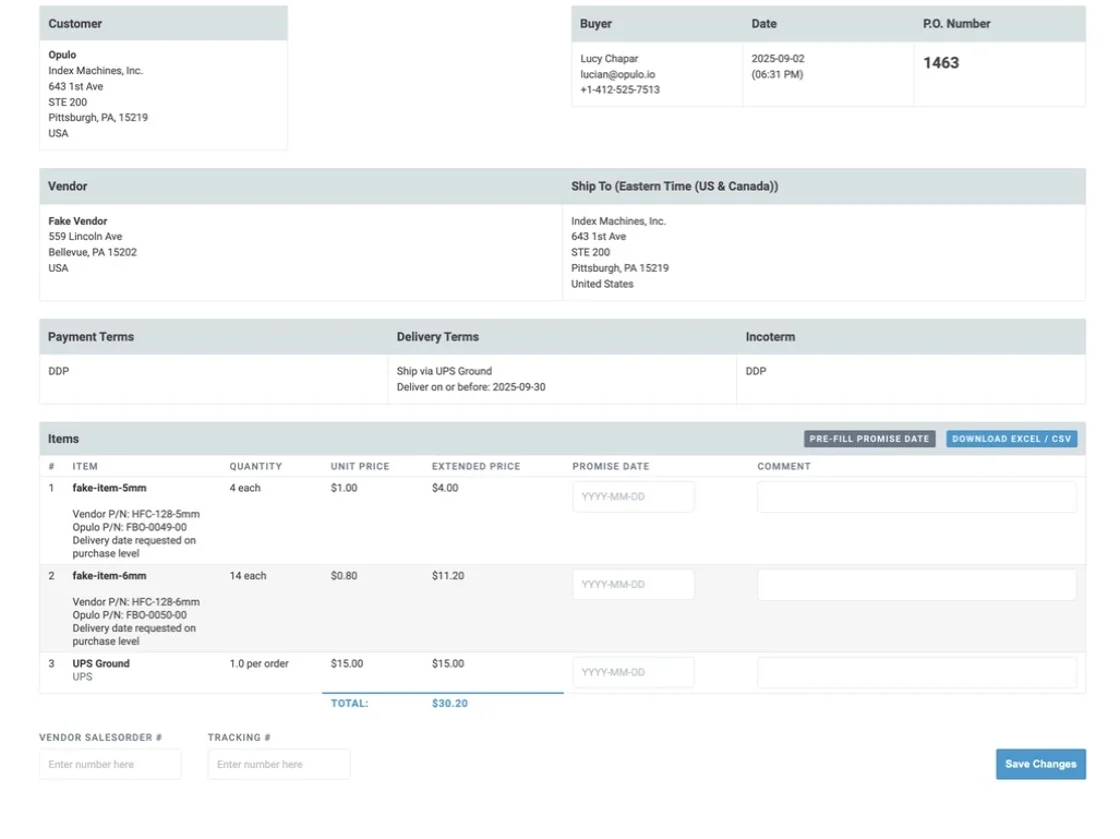Viewport: 1120px width, 839px height.
Task: Click the fake-item-6mm item name
Action: [x=109, y=576]
